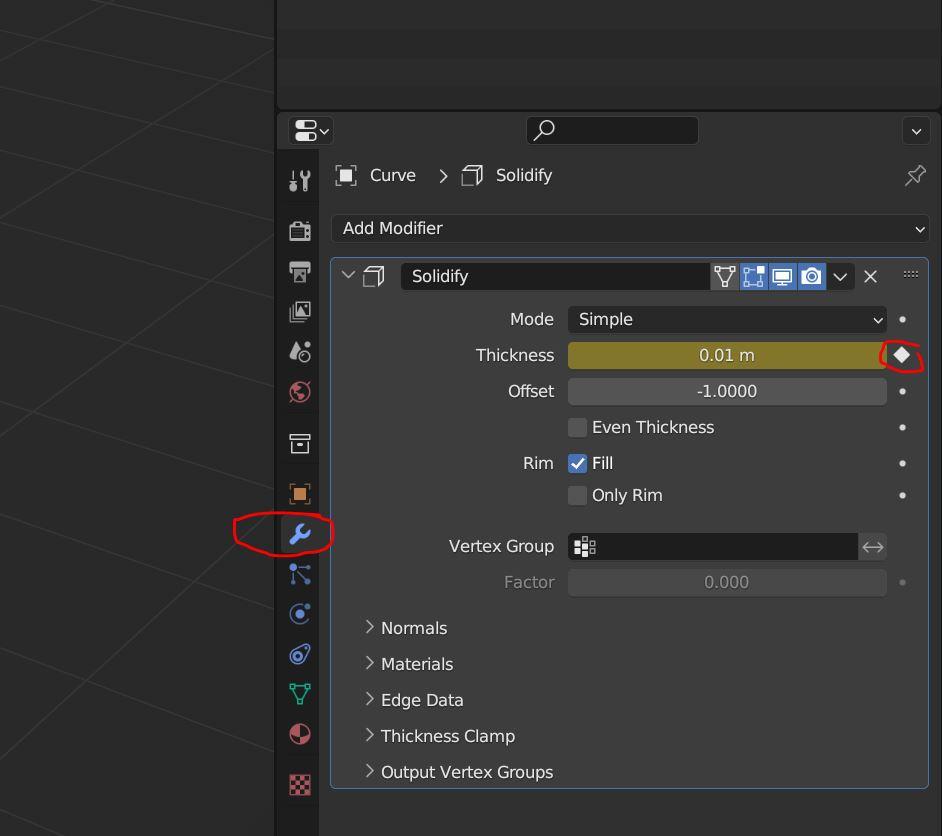The height and width of the screenshot is (836, 942).
Task: Click the properties search field
Action: tap(612, 130)
